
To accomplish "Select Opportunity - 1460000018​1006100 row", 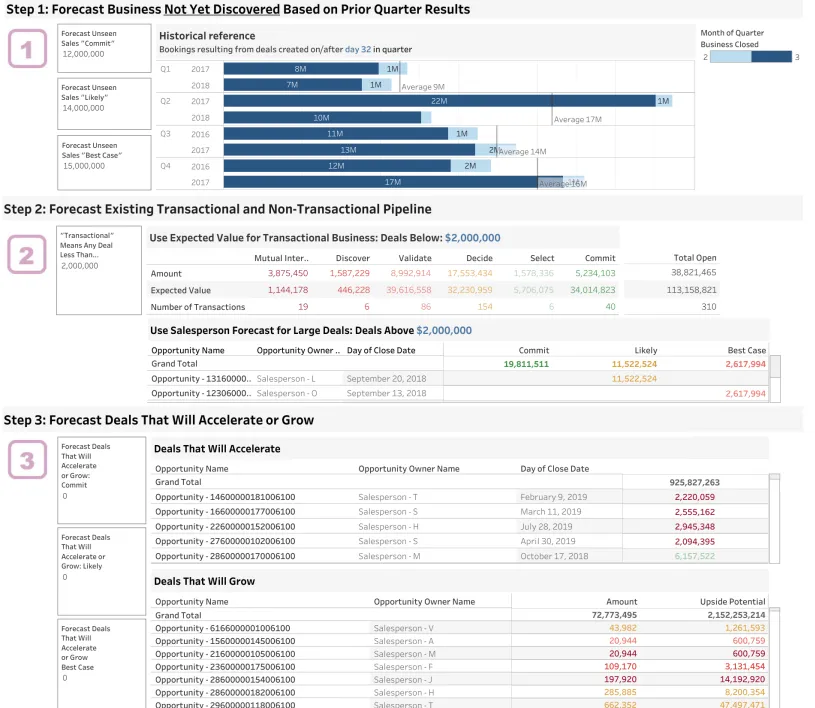I will [x=225, y=497].
